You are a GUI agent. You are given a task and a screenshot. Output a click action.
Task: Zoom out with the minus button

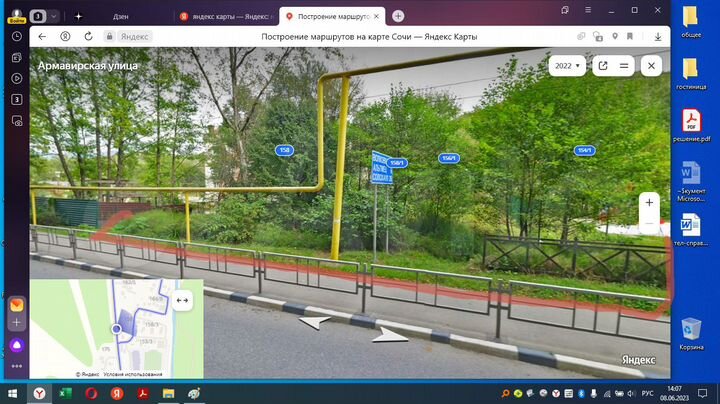point(649,223)
